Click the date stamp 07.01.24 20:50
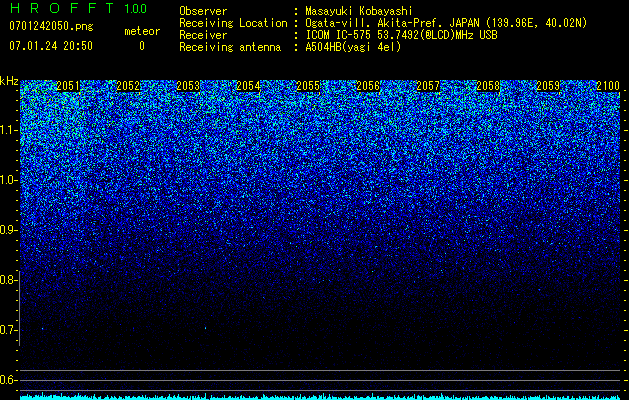629x400 pixels. point(51,46)
